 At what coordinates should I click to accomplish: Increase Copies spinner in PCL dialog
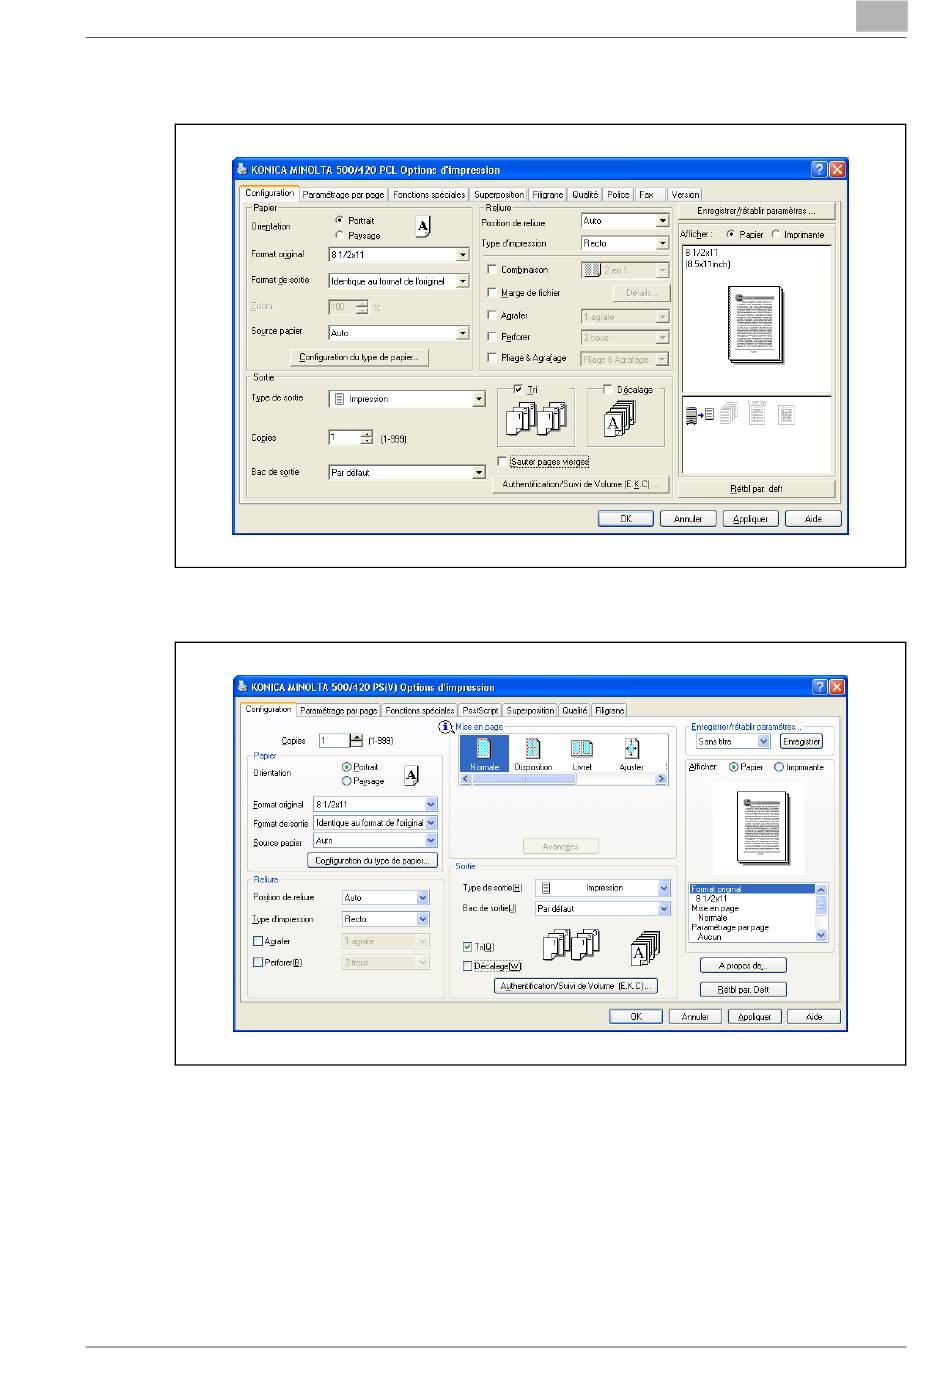[366, 434]
